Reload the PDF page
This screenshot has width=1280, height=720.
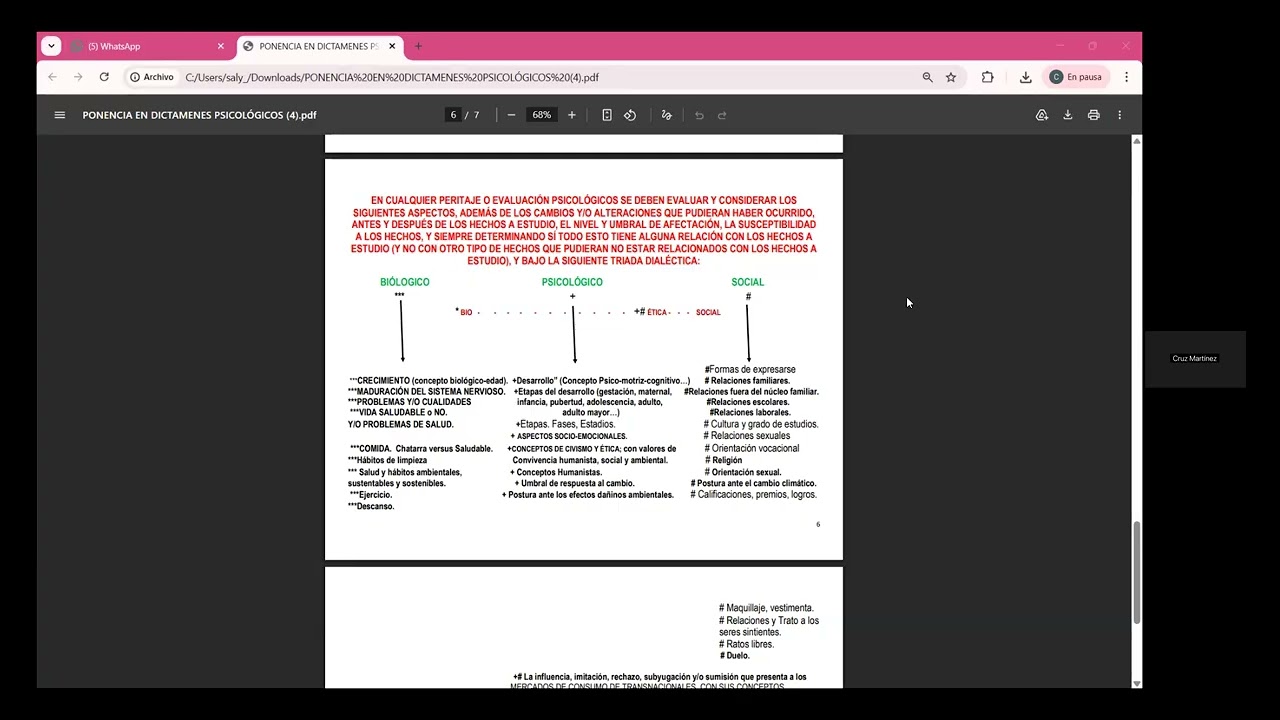point(104,77)
